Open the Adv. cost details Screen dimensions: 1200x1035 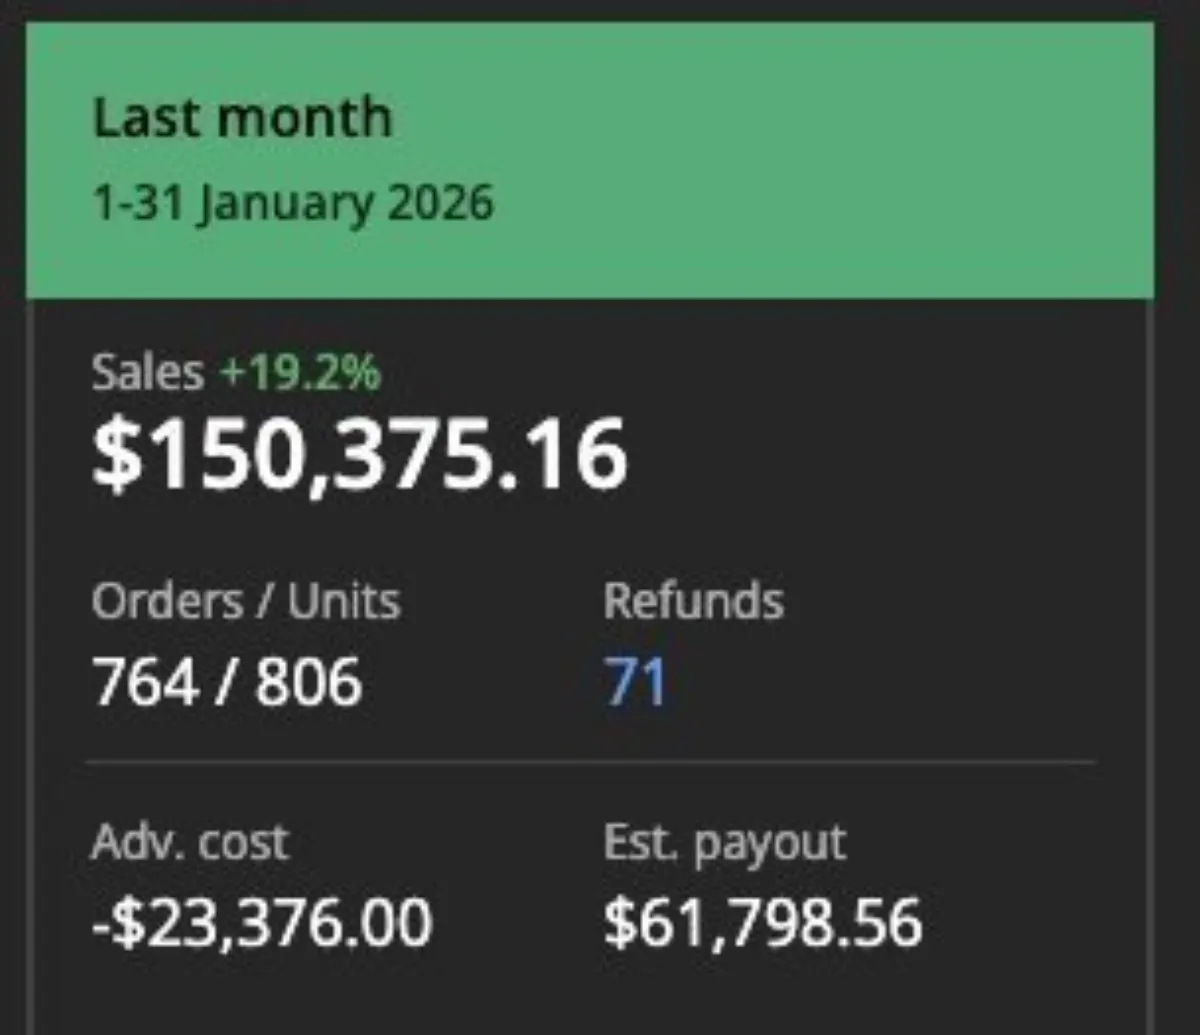click(x=188, y=843)
